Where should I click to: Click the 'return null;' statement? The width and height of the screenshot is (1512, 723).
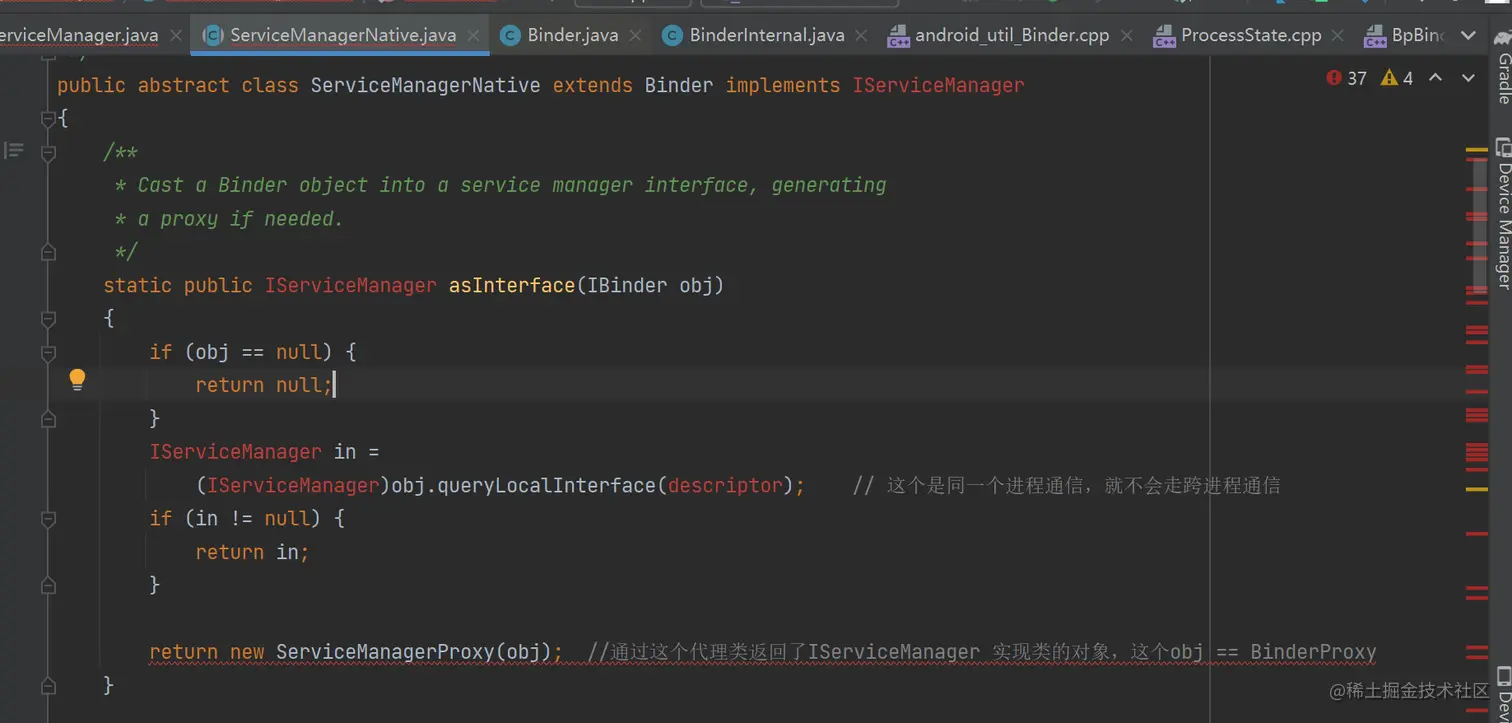[x=264, y=386]
